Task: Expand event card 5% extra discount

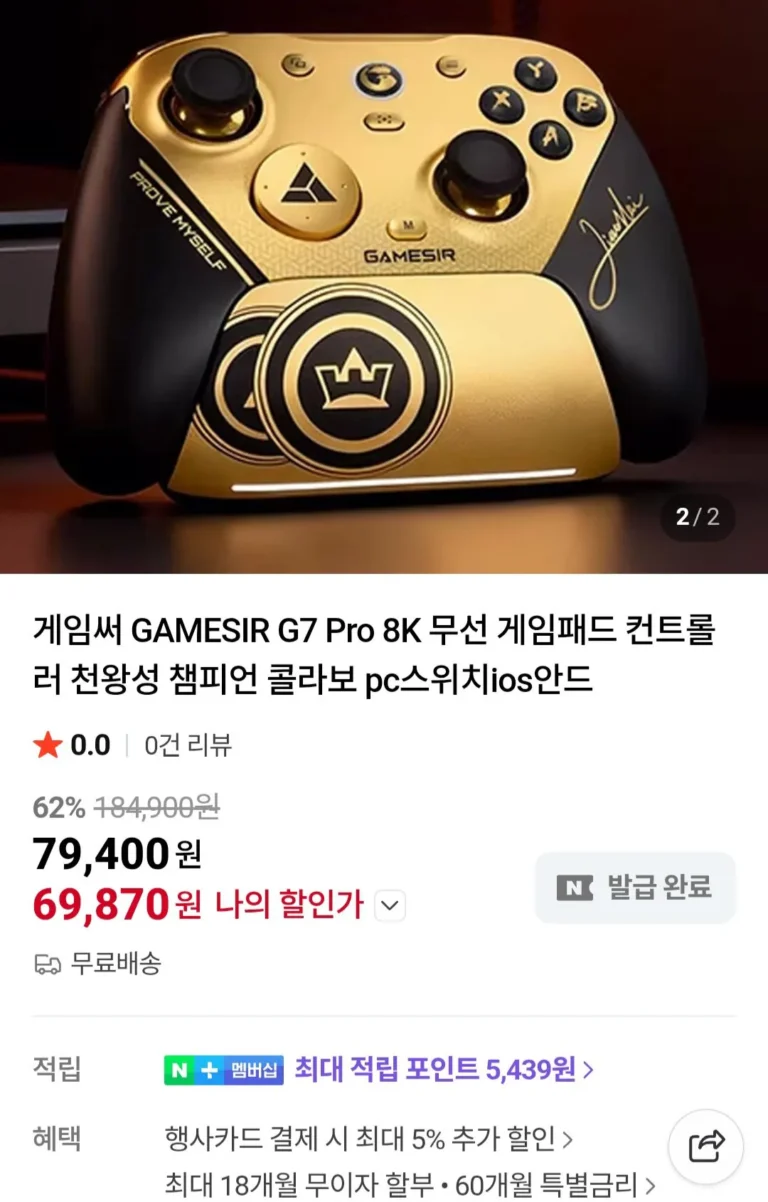Action: (369, 1138)
